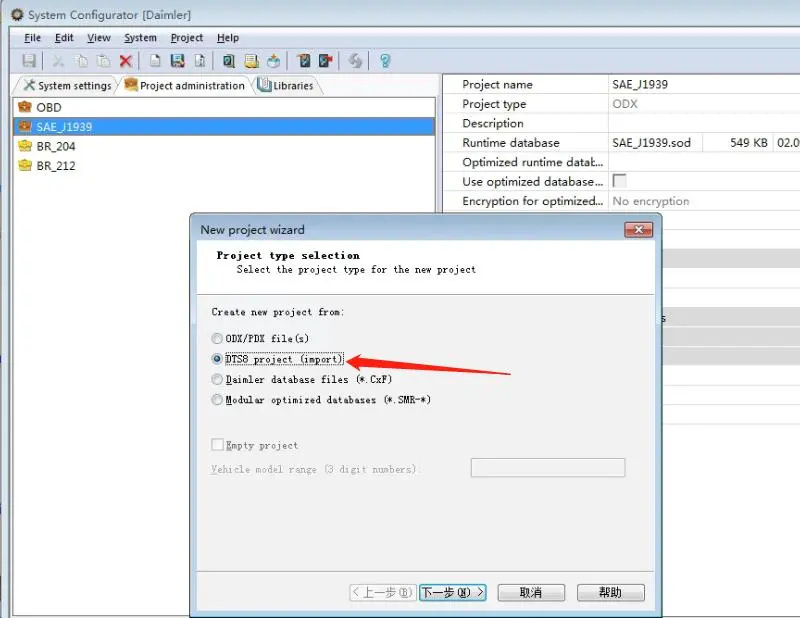Switch to the System settings tab
800x618 pixels.
pyautogui.click(x=67, y=86)
